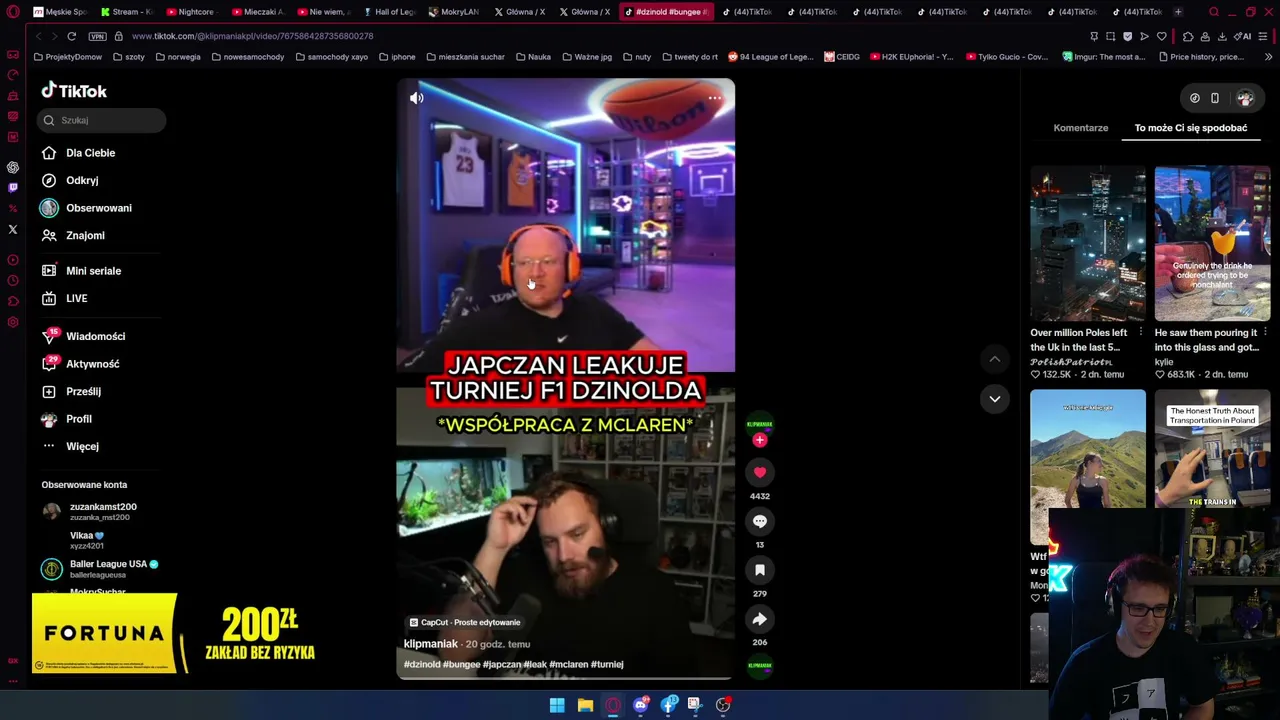
Task: Open the klipmaniak author profile link
Action: (431, 644)
